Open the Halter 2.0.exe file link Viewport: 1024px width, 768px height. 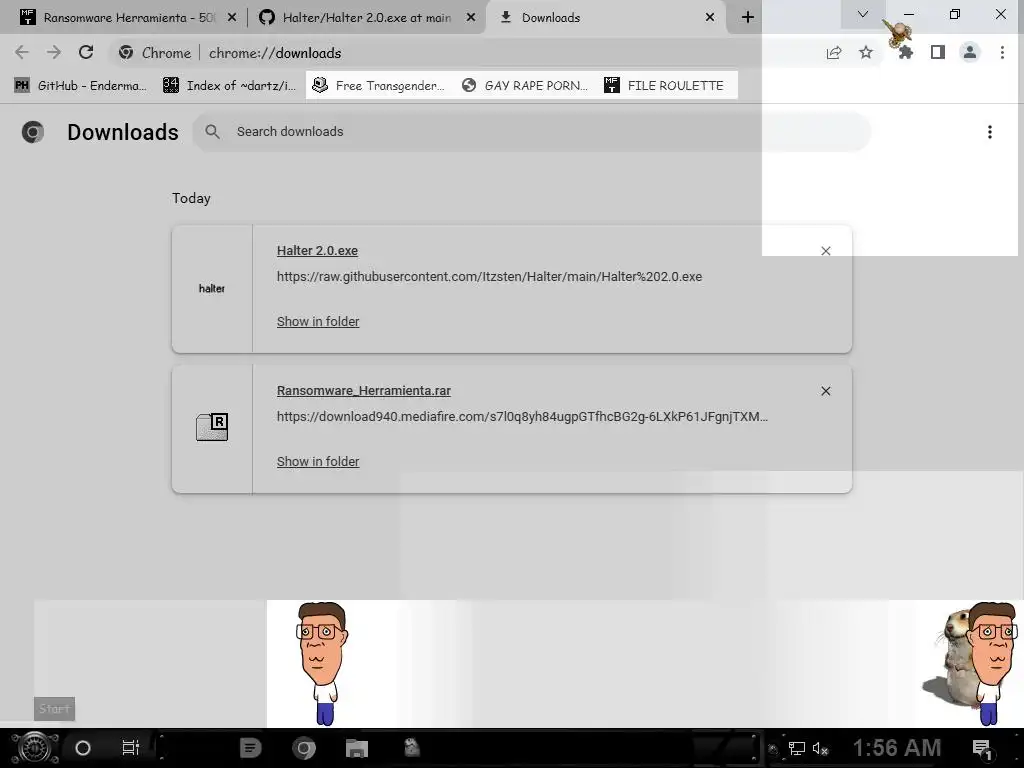click(x=317, y=251)
